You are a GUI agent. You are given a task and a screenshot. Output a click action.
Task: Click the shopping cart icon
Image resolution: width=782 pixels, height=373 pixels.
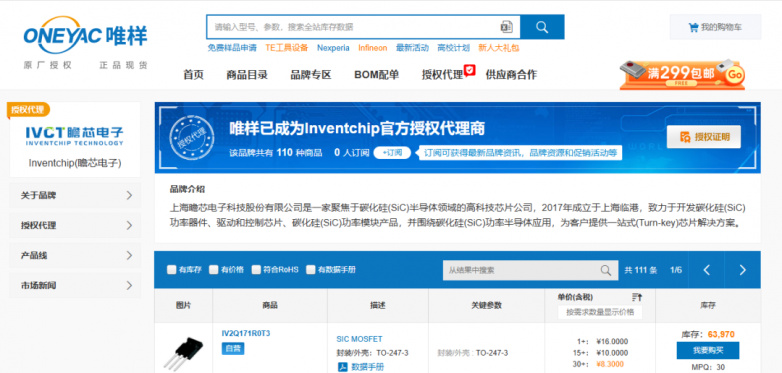(693, 27)
